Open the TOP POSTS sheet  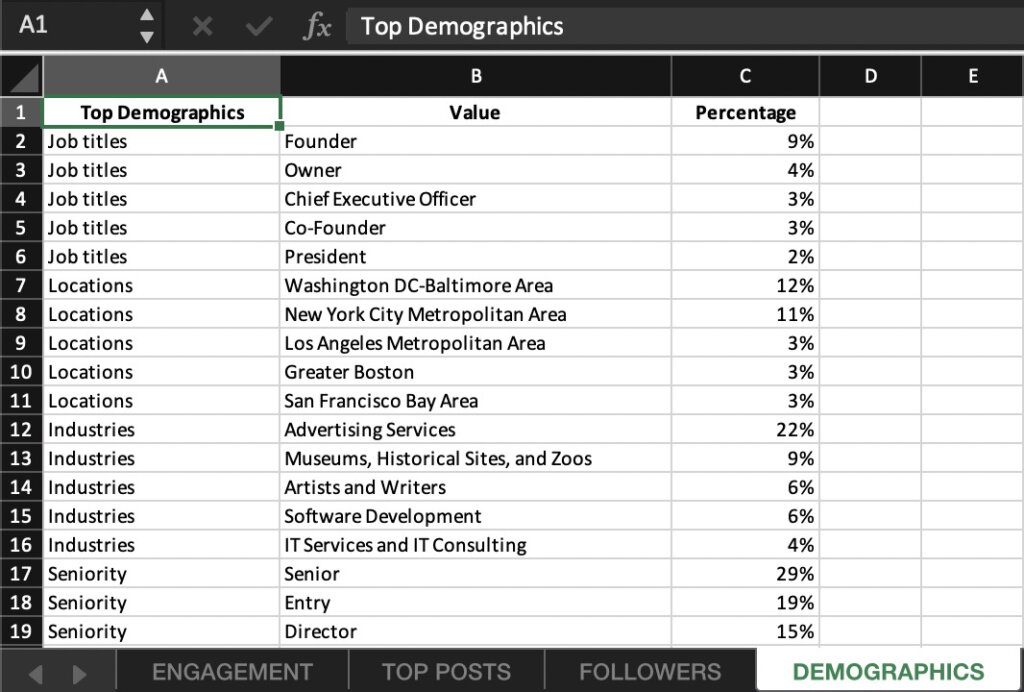click(x=445, y=671)
